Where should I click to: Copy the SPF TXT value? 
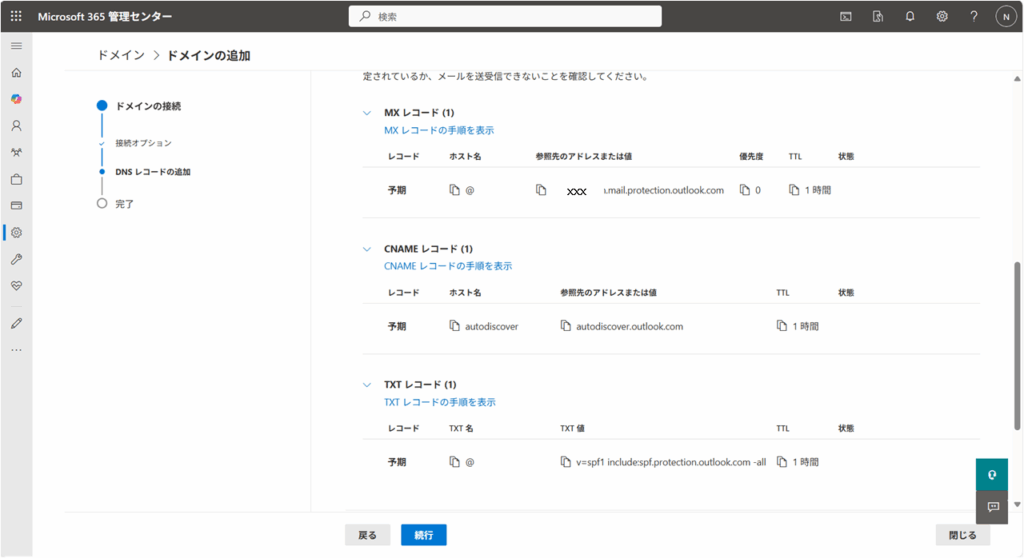click(566, 462)
